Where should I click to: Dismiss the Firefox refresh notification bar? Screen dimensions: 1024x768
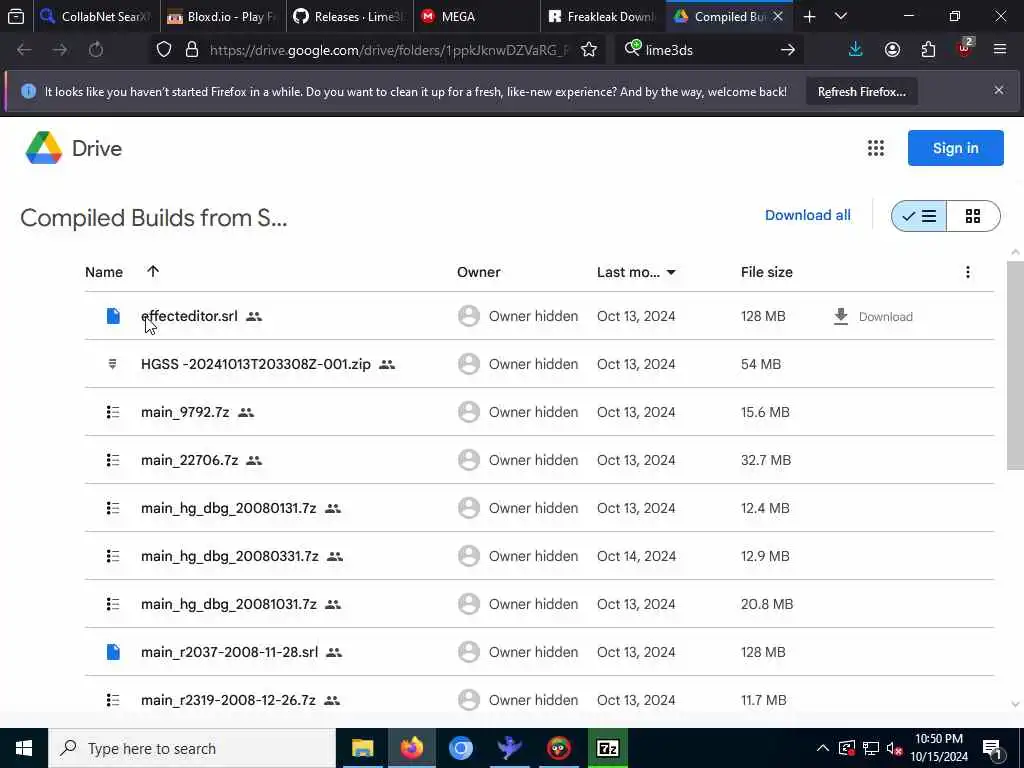pyautogui.click(x=999, y=91)
